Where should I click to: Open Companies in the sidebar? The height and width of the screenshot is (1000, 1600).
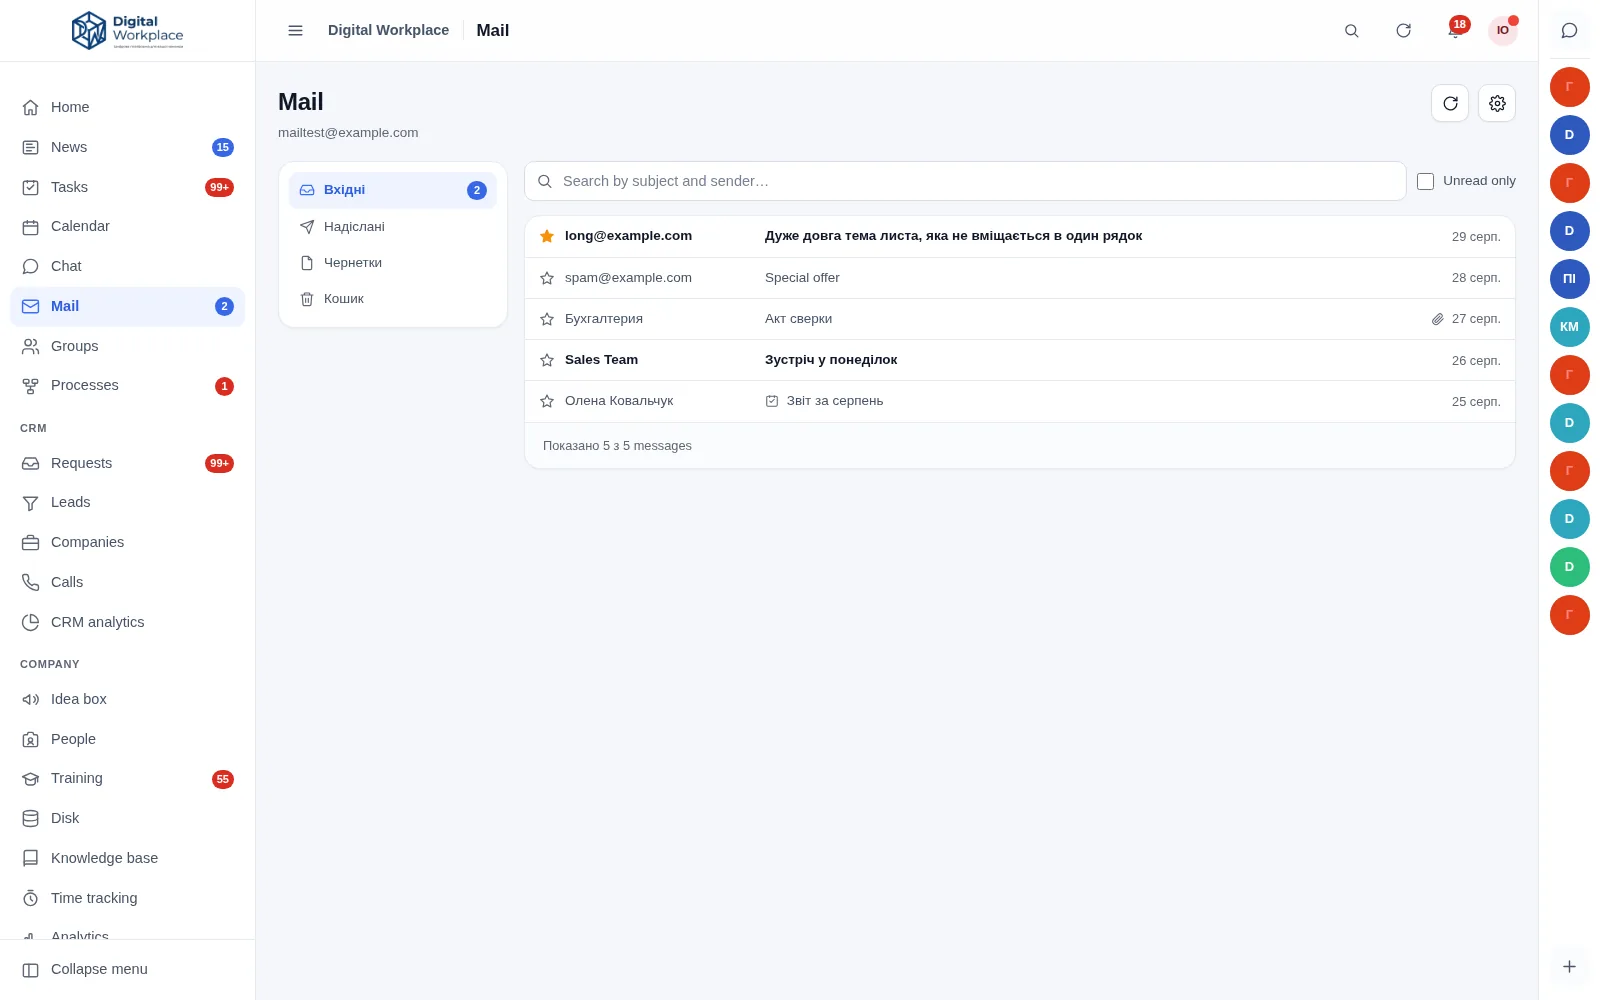click(x=127, y=542)
